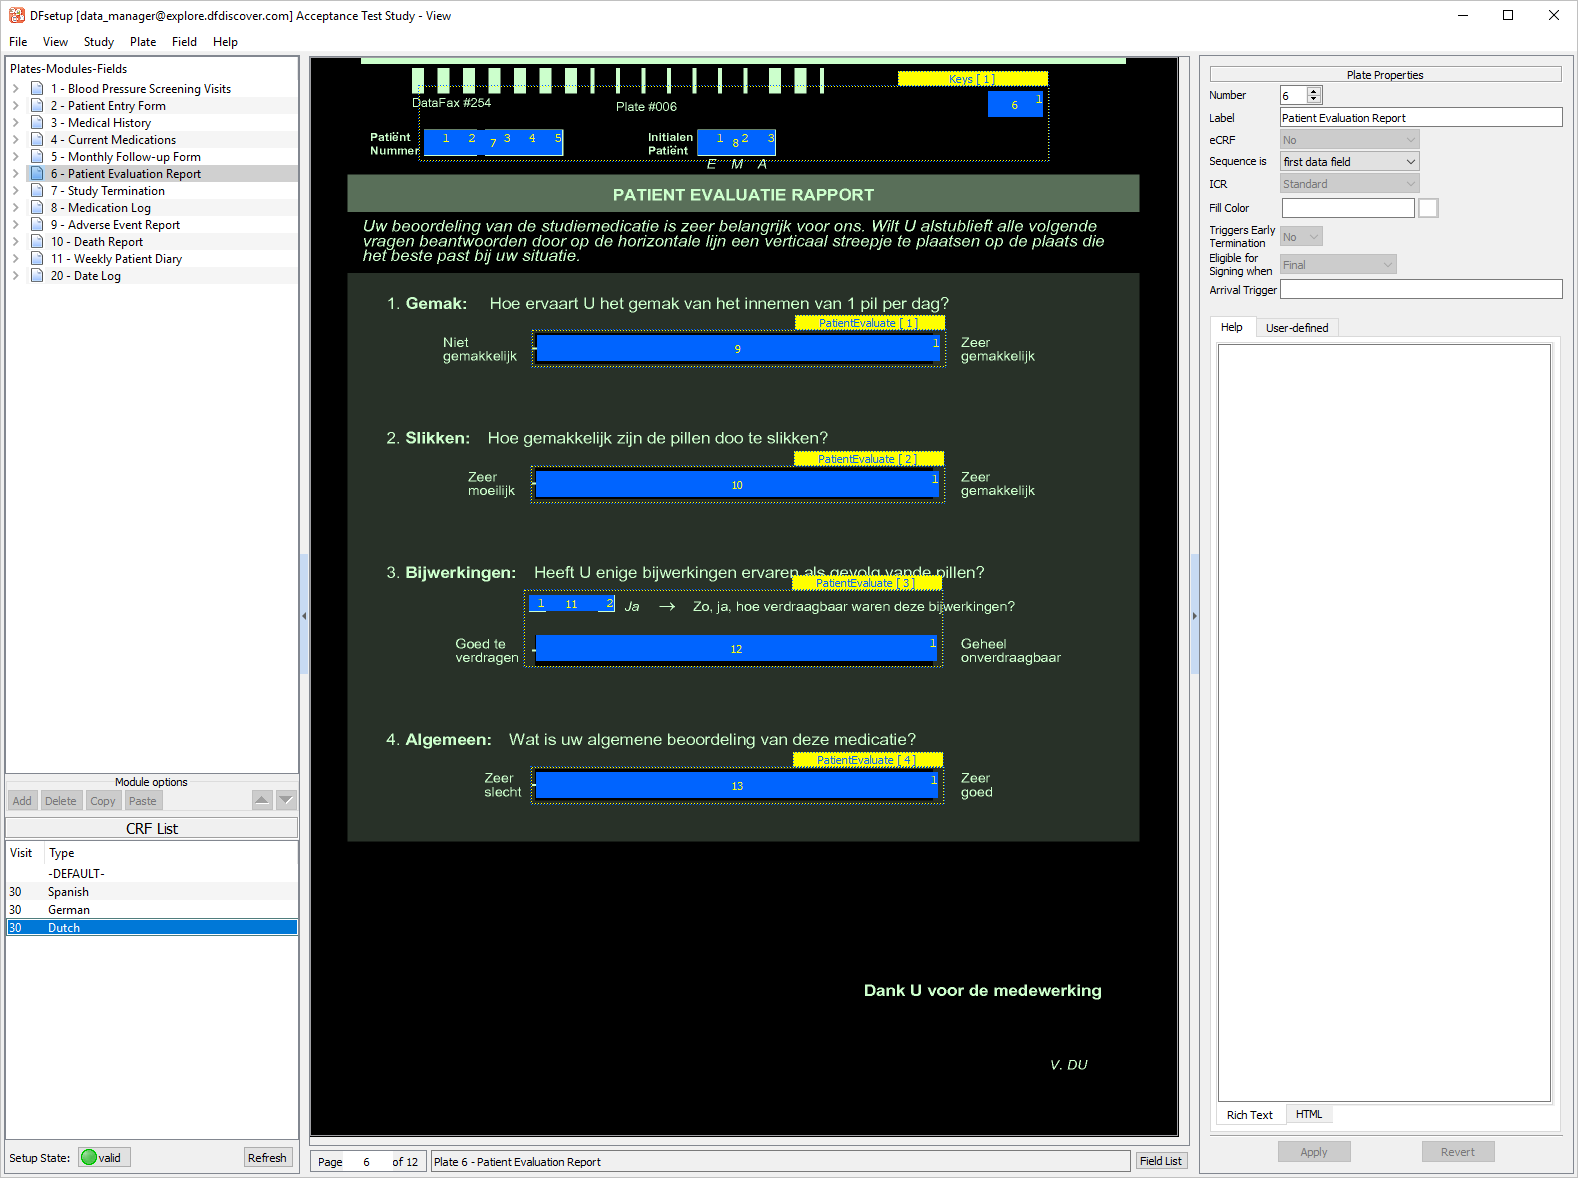Expand the Weekly Patient Diary tree node
Screen dimensions: 1578x1178
click(15, 259)
